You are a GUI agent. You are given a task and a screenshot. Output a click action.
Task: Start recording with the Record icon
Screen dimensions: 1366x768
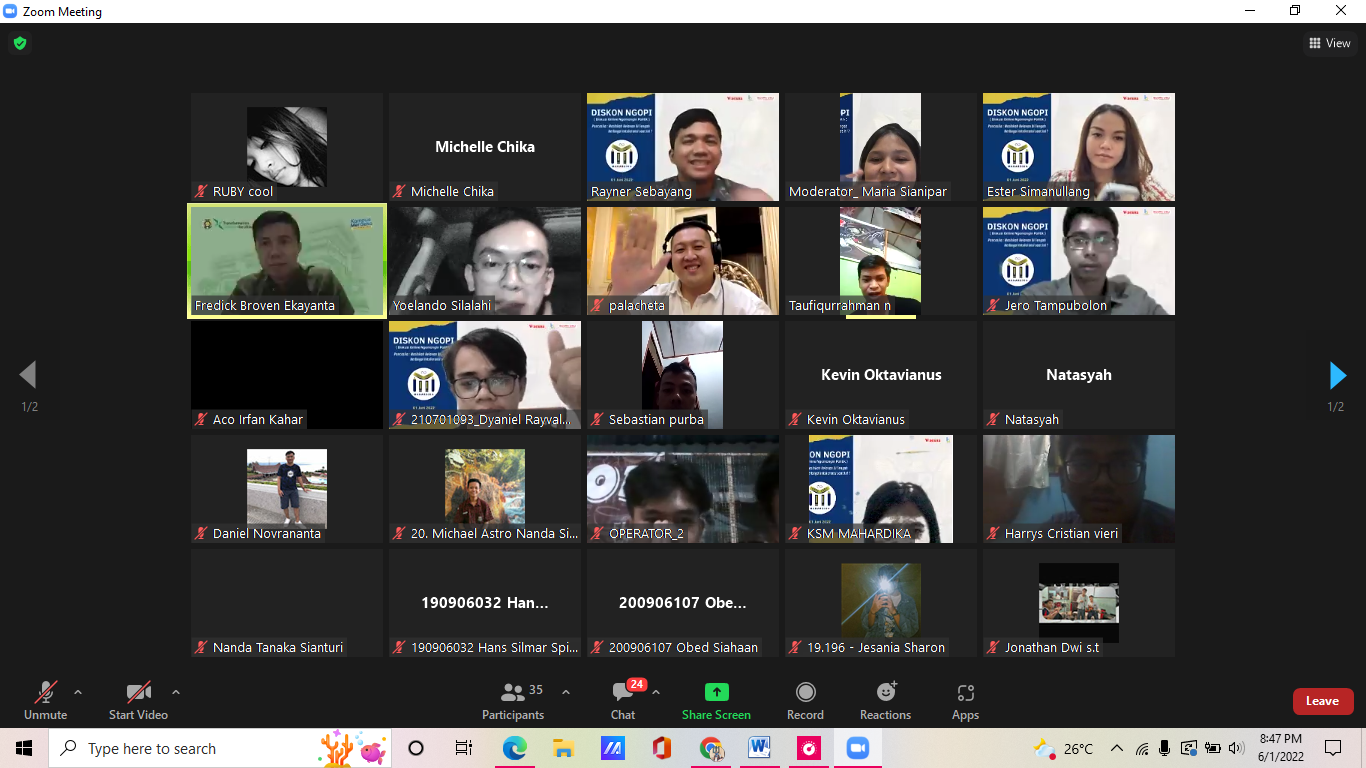(x=805, y=692)
